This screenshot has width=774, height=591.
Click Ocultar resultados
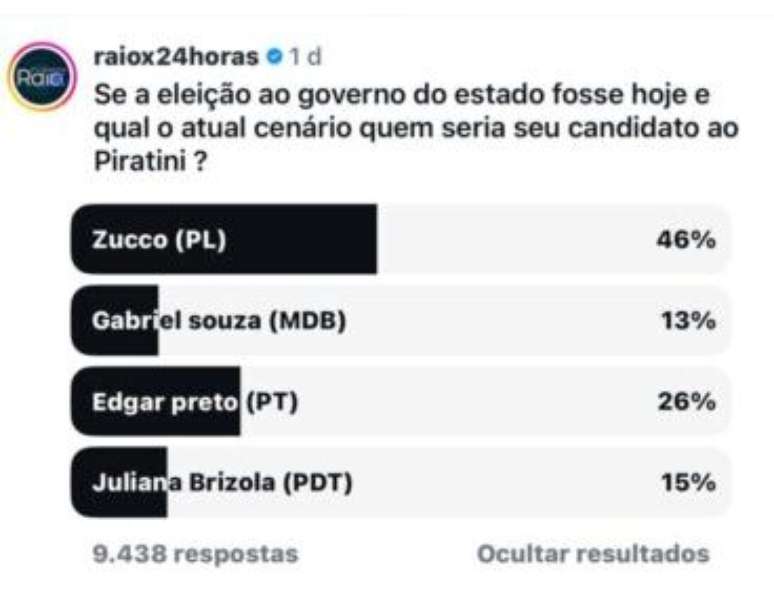[592, 553]
